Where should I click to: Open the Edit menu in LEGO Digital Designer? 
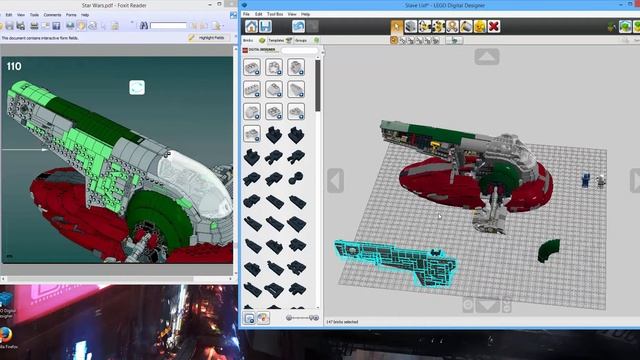point(258,14)
